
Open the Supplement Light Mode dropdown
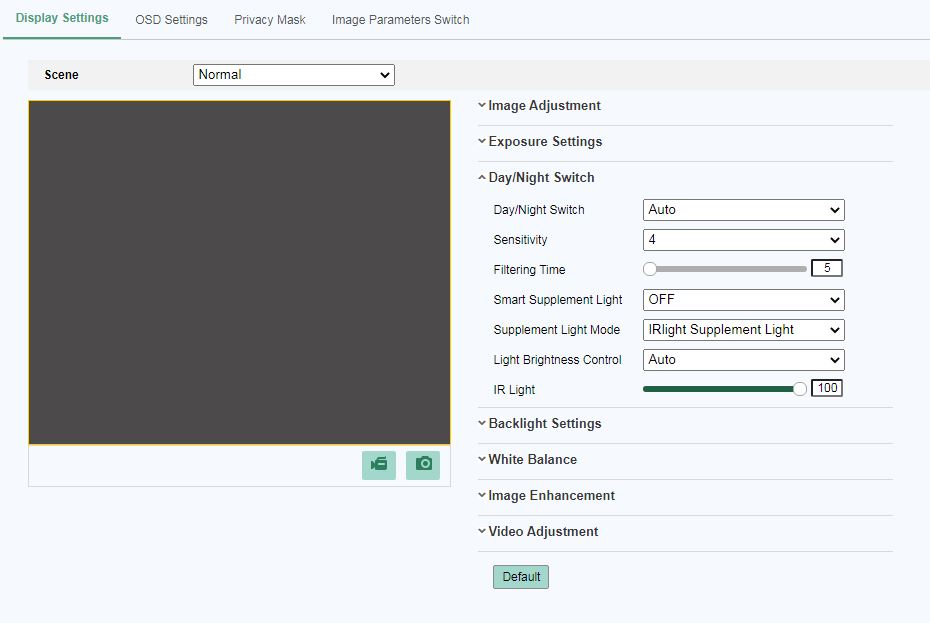pos(743,330)
